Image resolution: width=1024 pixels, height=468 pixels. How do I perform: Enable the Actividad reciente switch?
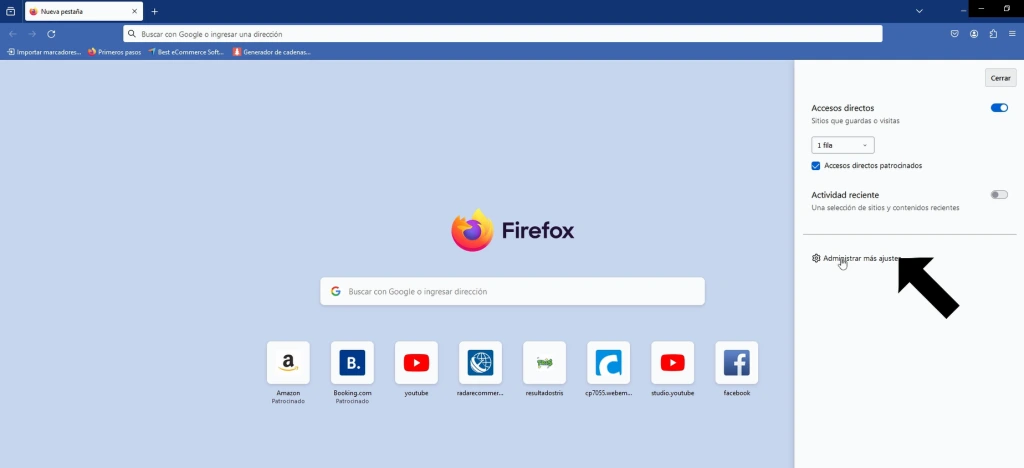click(x=999, y=195)
